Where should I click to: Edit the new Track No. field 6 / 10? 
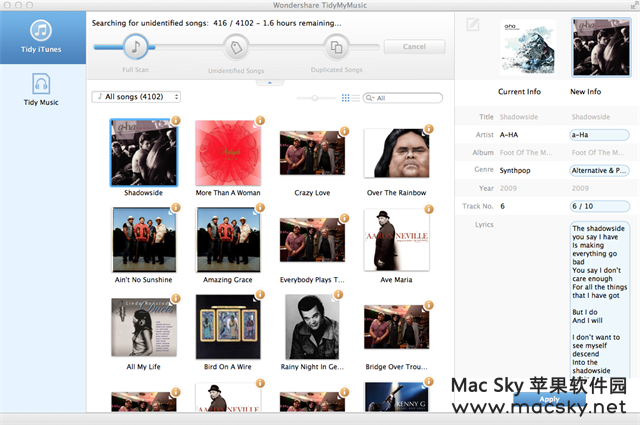(599, 206)
